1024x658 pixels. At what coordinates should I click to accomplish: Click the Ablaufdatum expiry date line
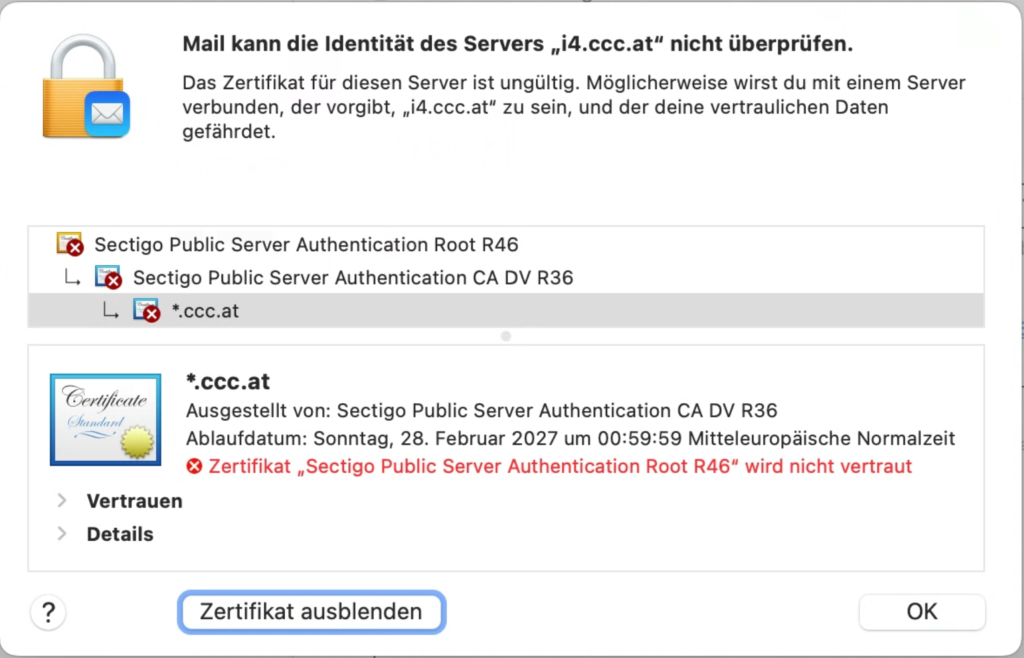[570, 438]
